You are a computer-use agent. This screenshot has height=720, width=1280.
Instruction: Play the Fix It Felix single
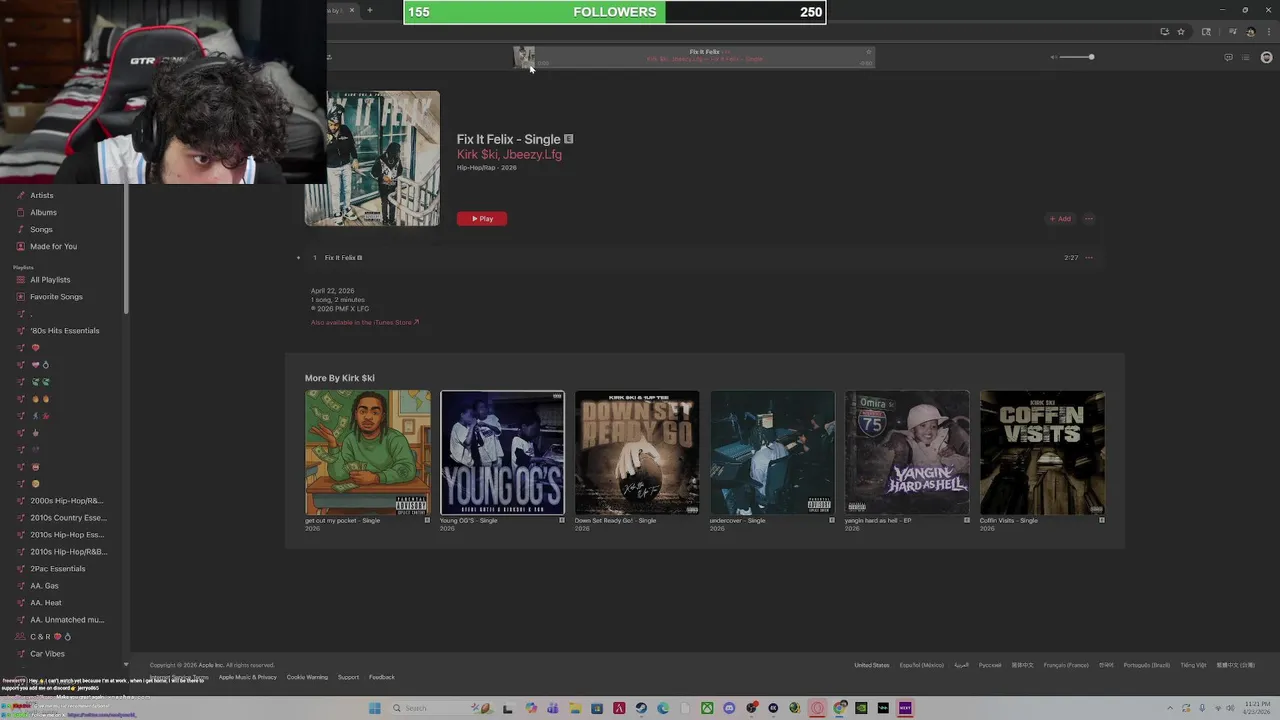[482, 218]
